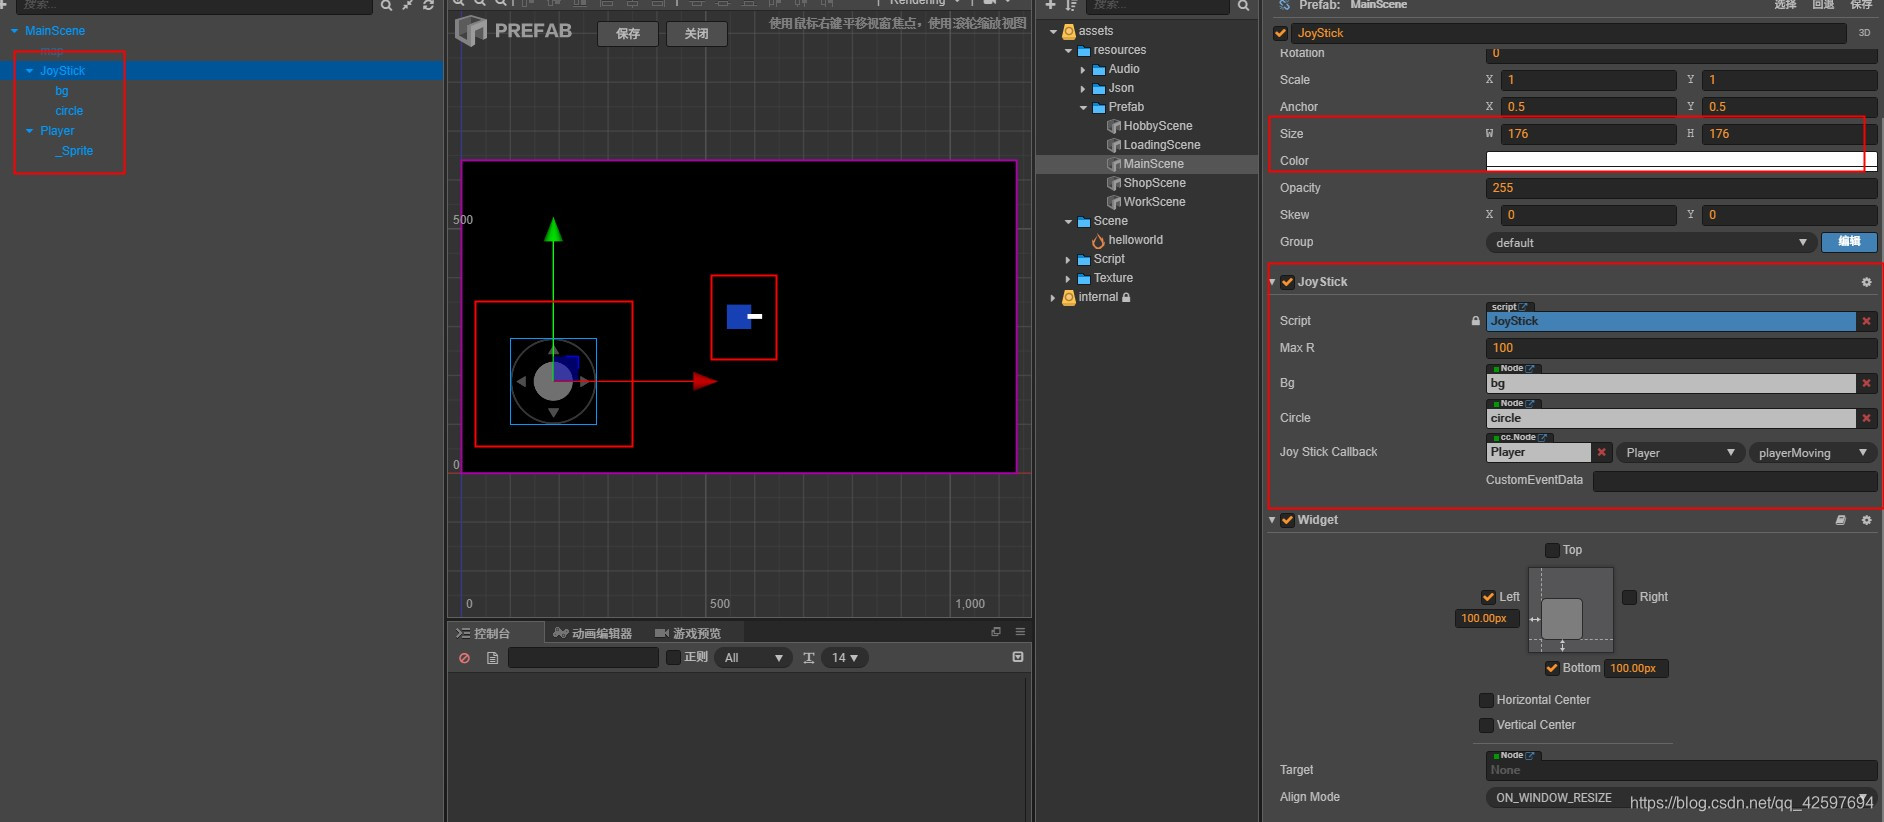Click the assets database root icon

(1069, 31)
